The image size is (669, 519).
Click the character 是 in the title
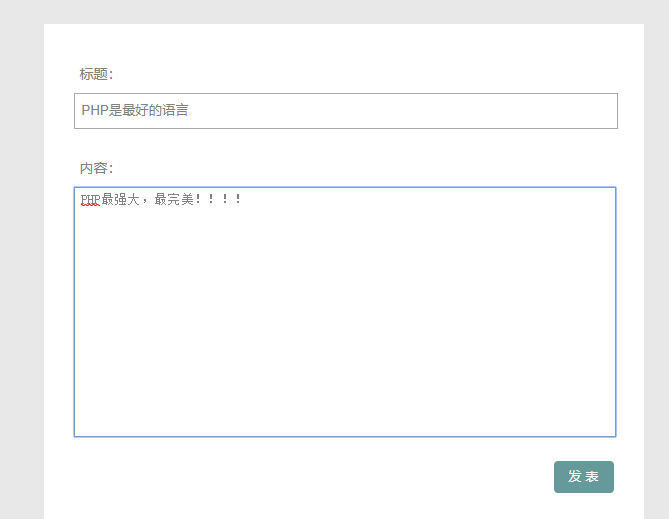(x=115, y=111)
